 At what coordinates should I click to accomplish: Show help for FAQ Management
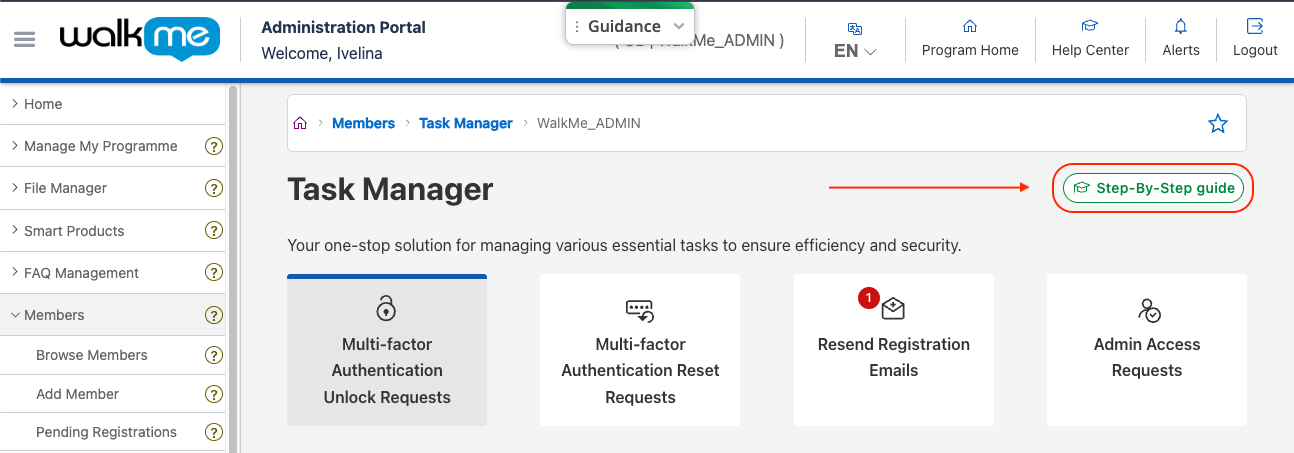[x=213, y=273]
